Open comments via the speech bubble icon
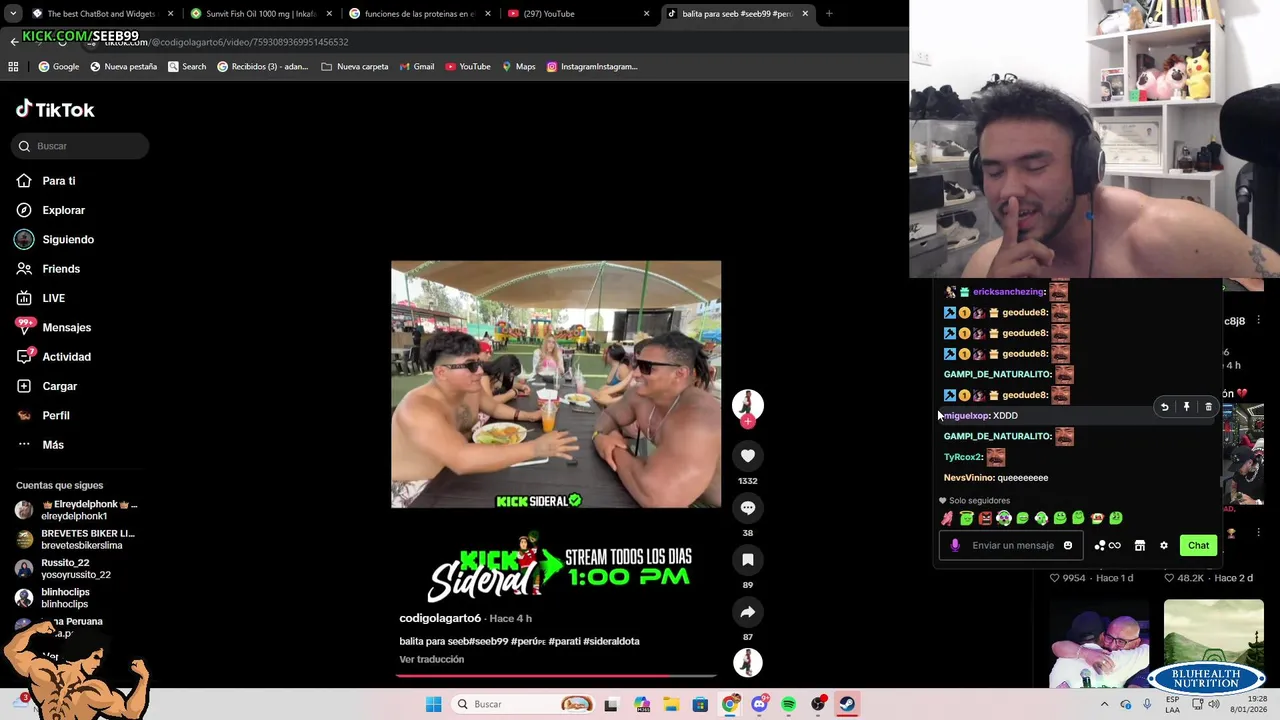 747,508
